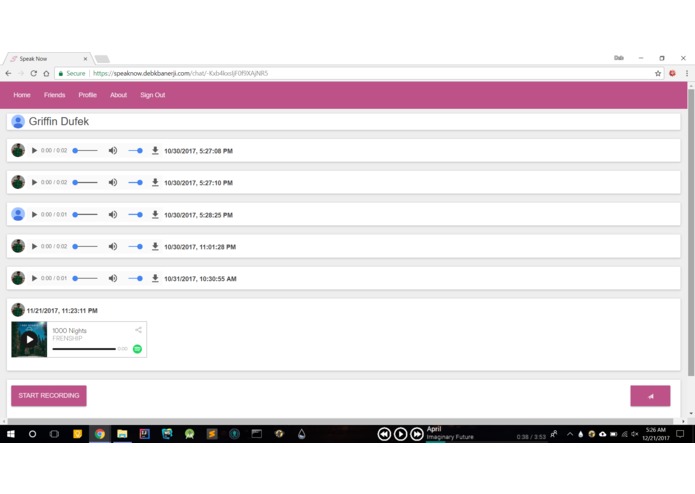Image resolution: width=695 pixels, height=494 pixels.
Task: Open the Friends nav item
Action: (x=55, y=95)
